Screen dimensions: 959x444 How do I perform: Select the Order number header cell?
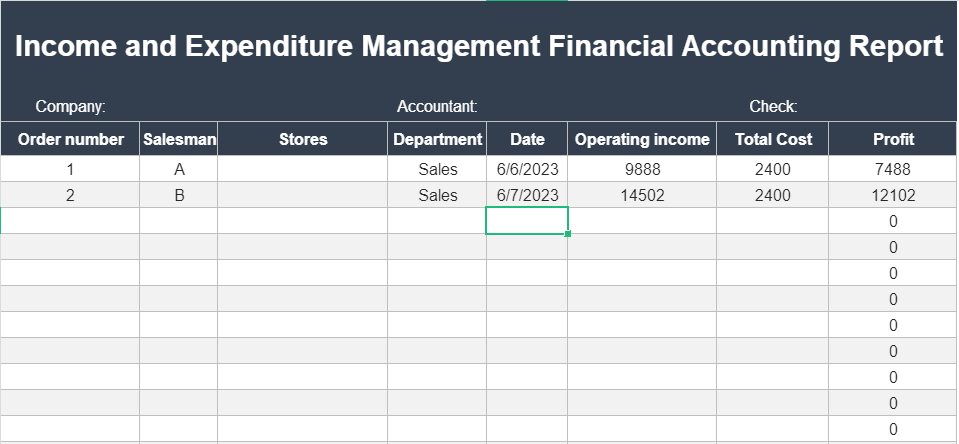pyautogui.click(x=70, y=139)
